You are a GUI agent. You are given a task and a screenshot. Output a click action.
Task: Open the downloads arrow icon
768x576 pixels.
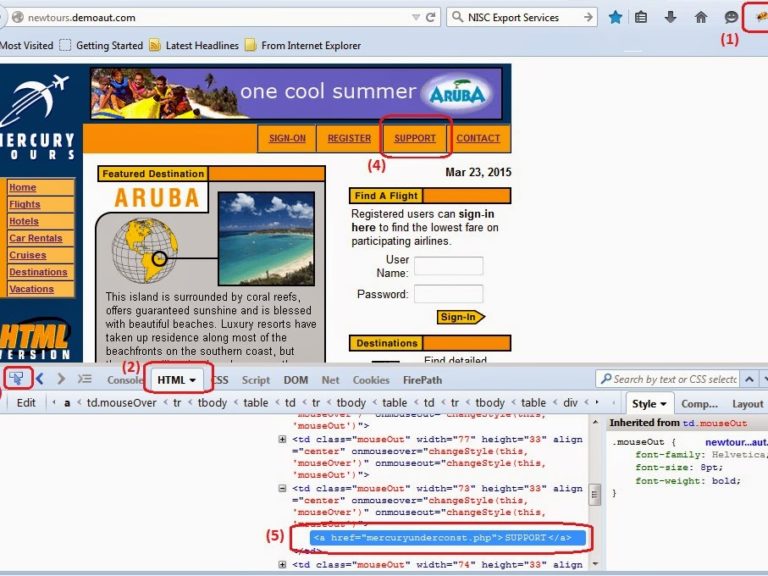(671, 18)
